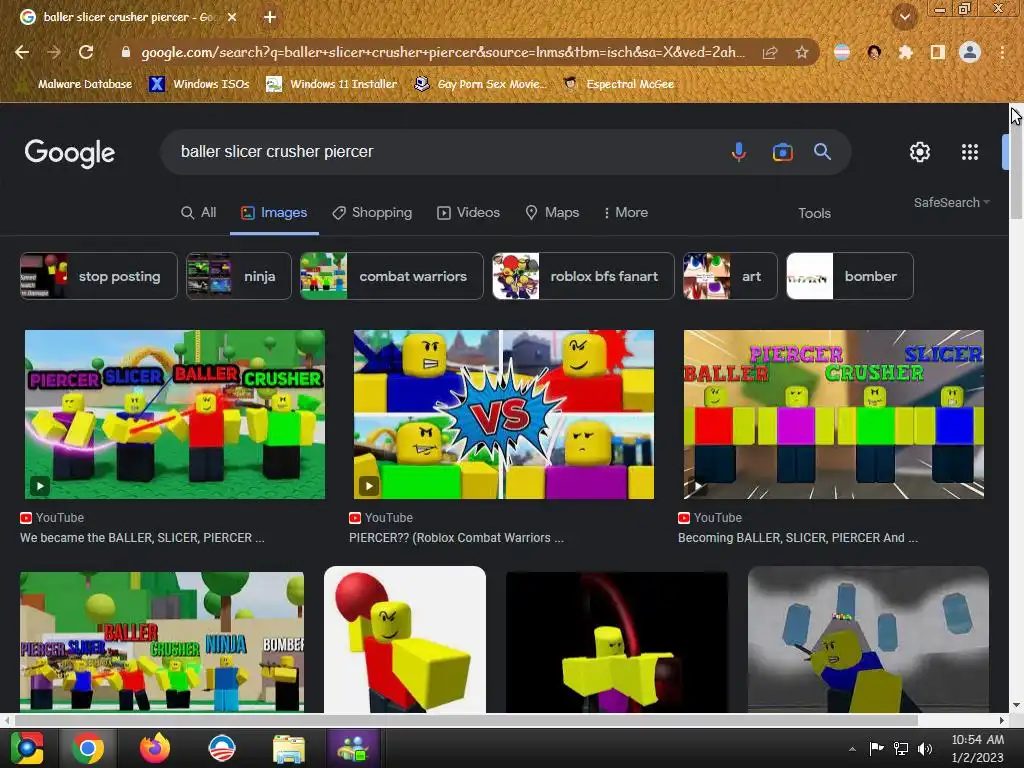This screenshot has height=768, width=1024.
Task: Open the 'We became the BALLER' video thumbnail
Action: click(174, 414)
